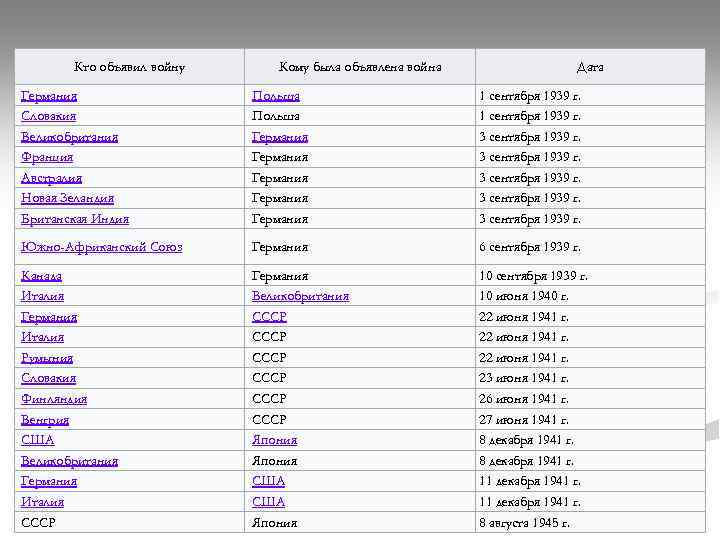The height and width of the screenshot is (540, 720).
Task: Select date 10 сентября 1939 г.
Action: pyautogui.click(x=534, y=276)
